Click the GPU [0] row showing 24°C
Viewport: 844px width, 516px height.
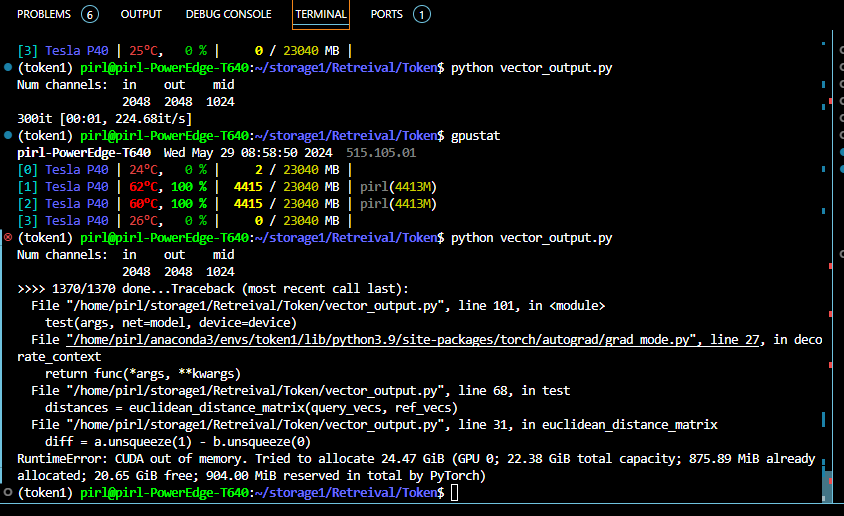[184, 169]
